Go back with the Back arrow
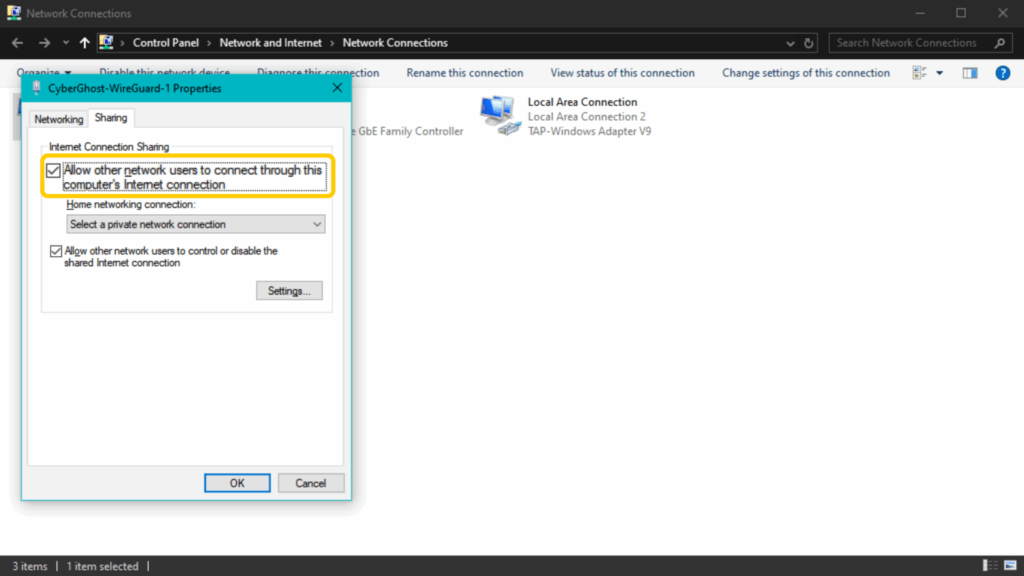 click(x=18, y=43)
